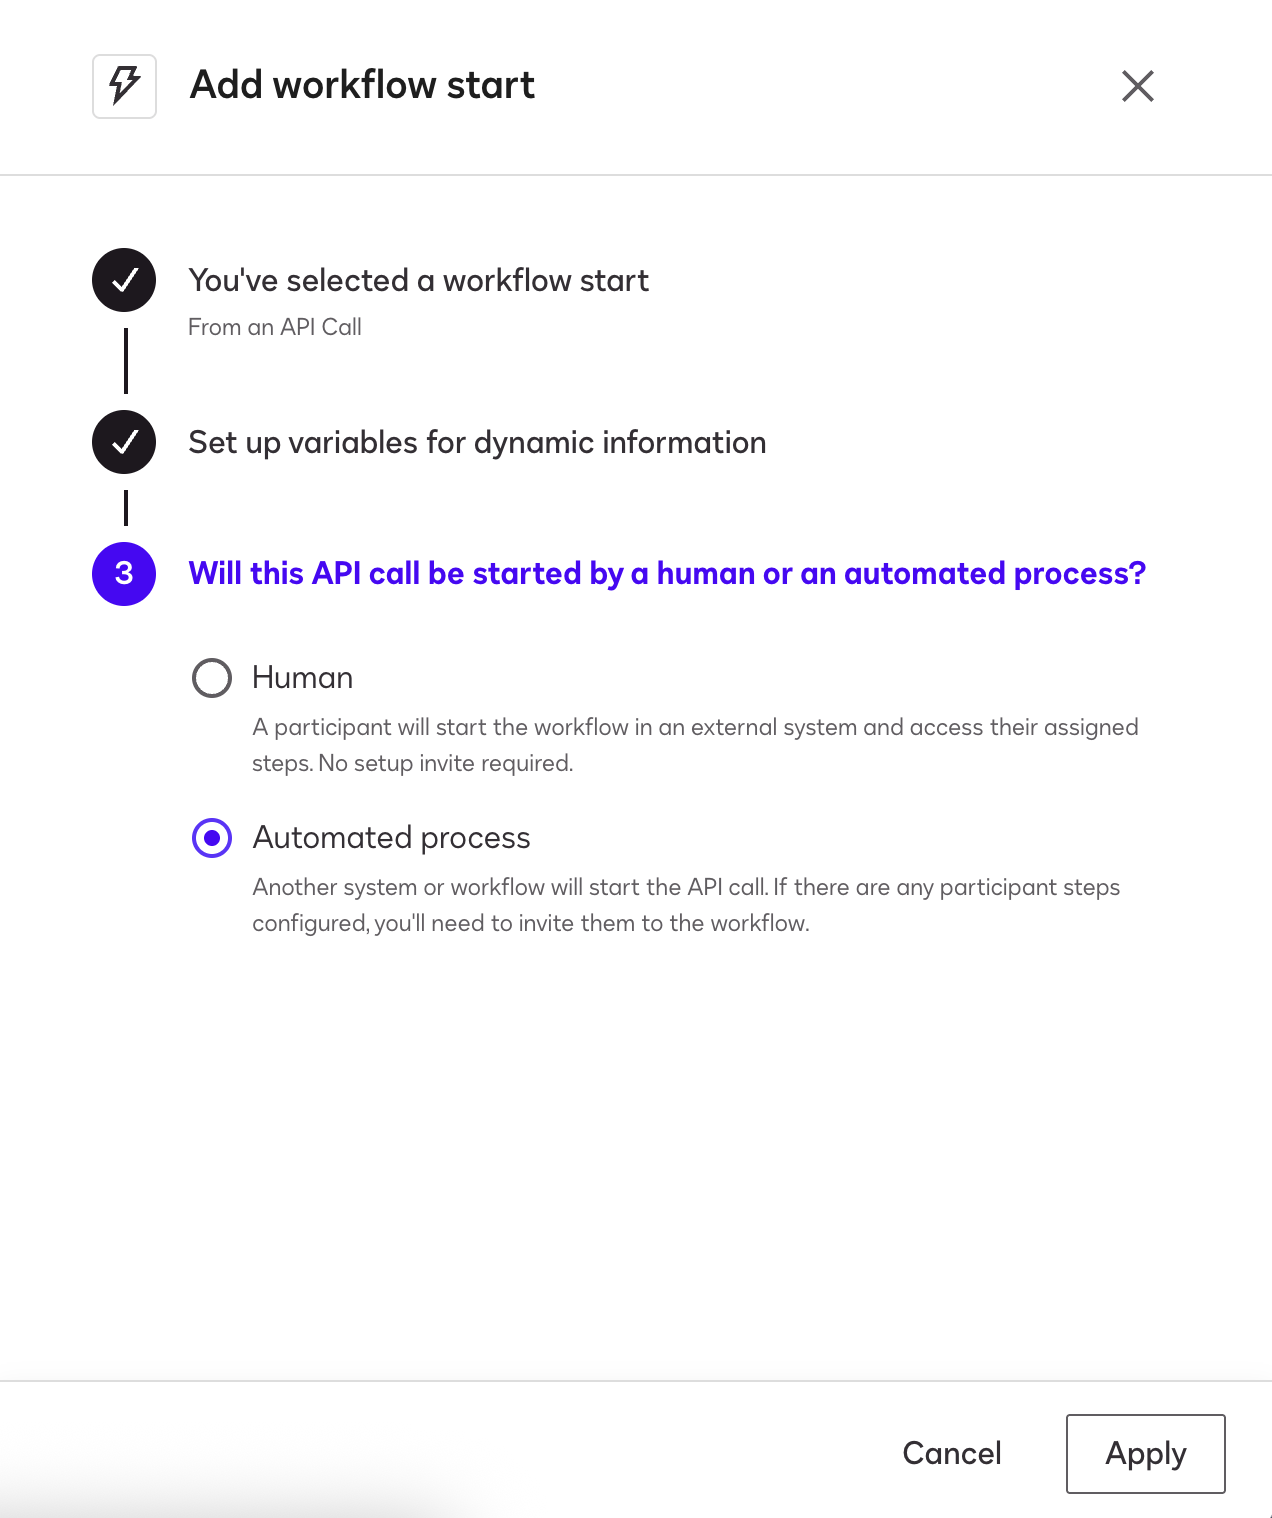1272x1518 pixels.
Task: Click the connector line between steps one and two
Action: (x=126, y=360)
